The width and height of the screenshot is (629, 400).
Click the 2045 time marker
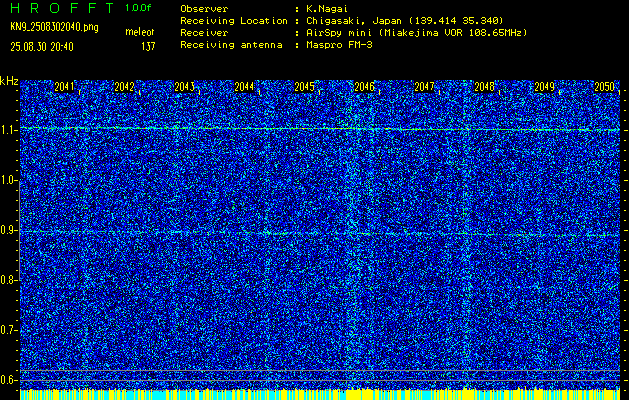click(x=304, y=87)
